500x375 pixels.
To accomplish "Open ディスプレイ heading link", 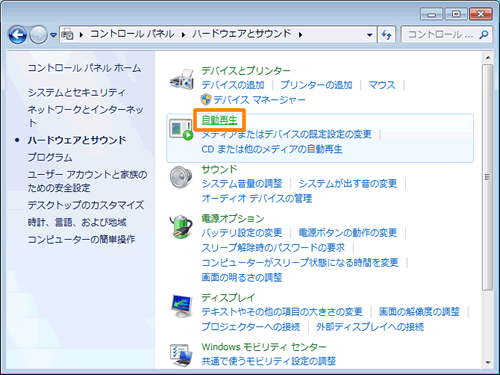I will 228,297.
